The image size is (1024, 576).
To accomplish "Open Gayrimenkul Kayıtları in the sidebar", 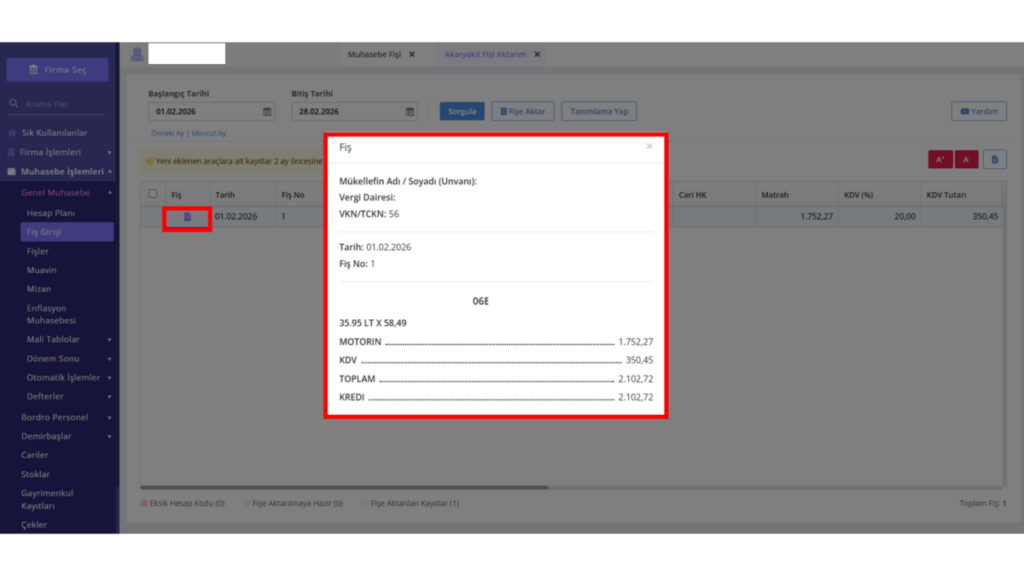I will tap(47, 500).
